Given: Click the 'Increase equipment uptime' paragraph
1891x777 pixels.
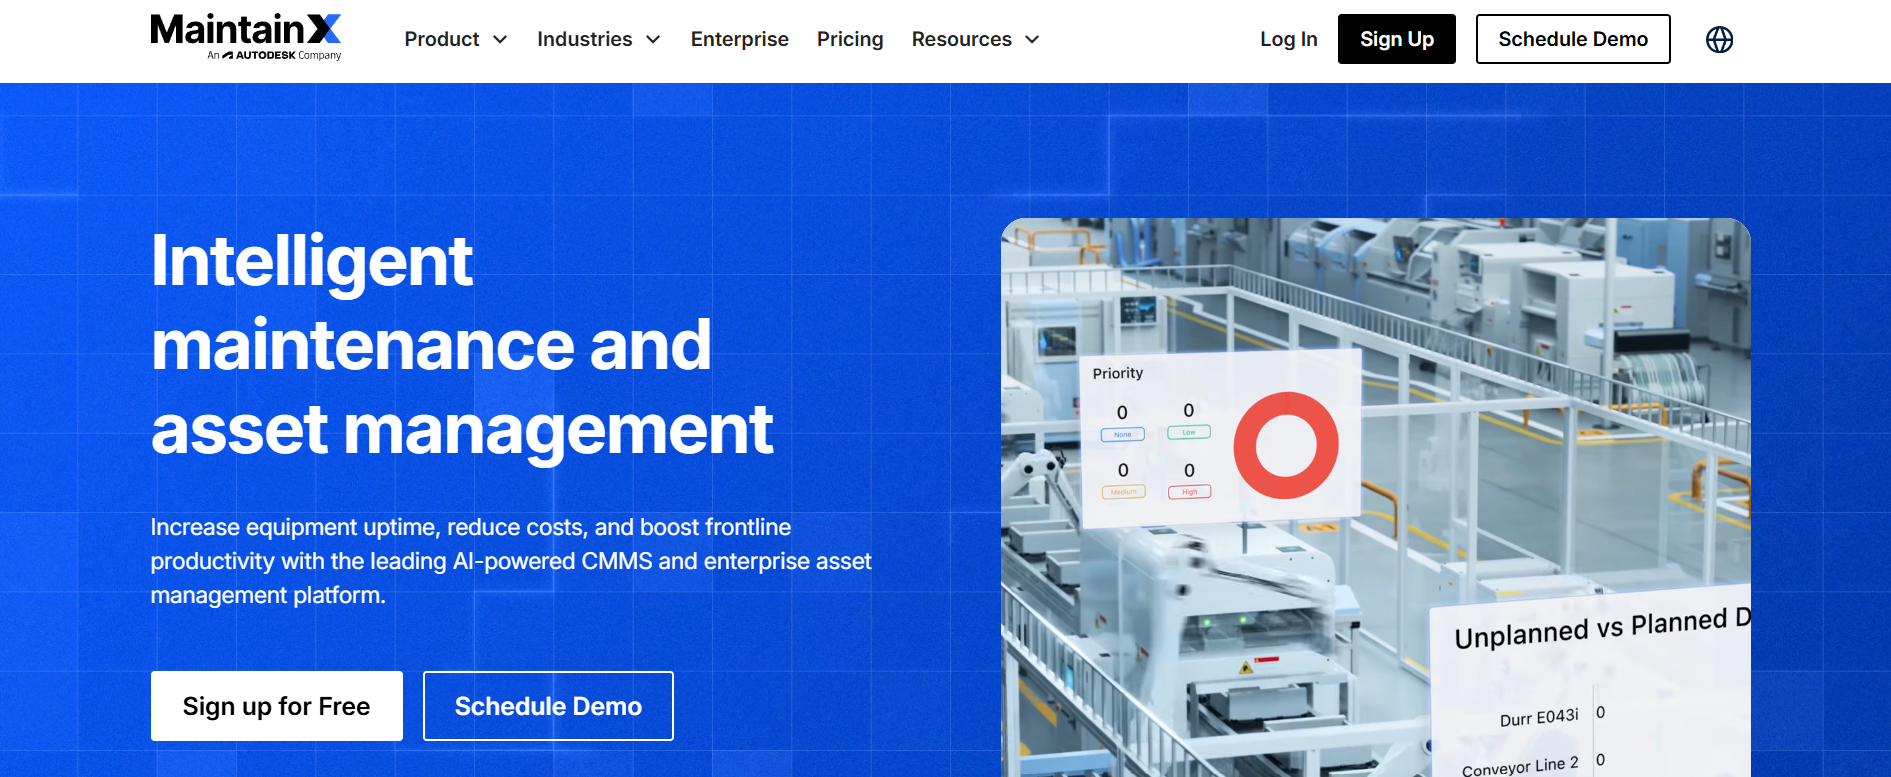Looking at the screenshot, I should [511, 561].
